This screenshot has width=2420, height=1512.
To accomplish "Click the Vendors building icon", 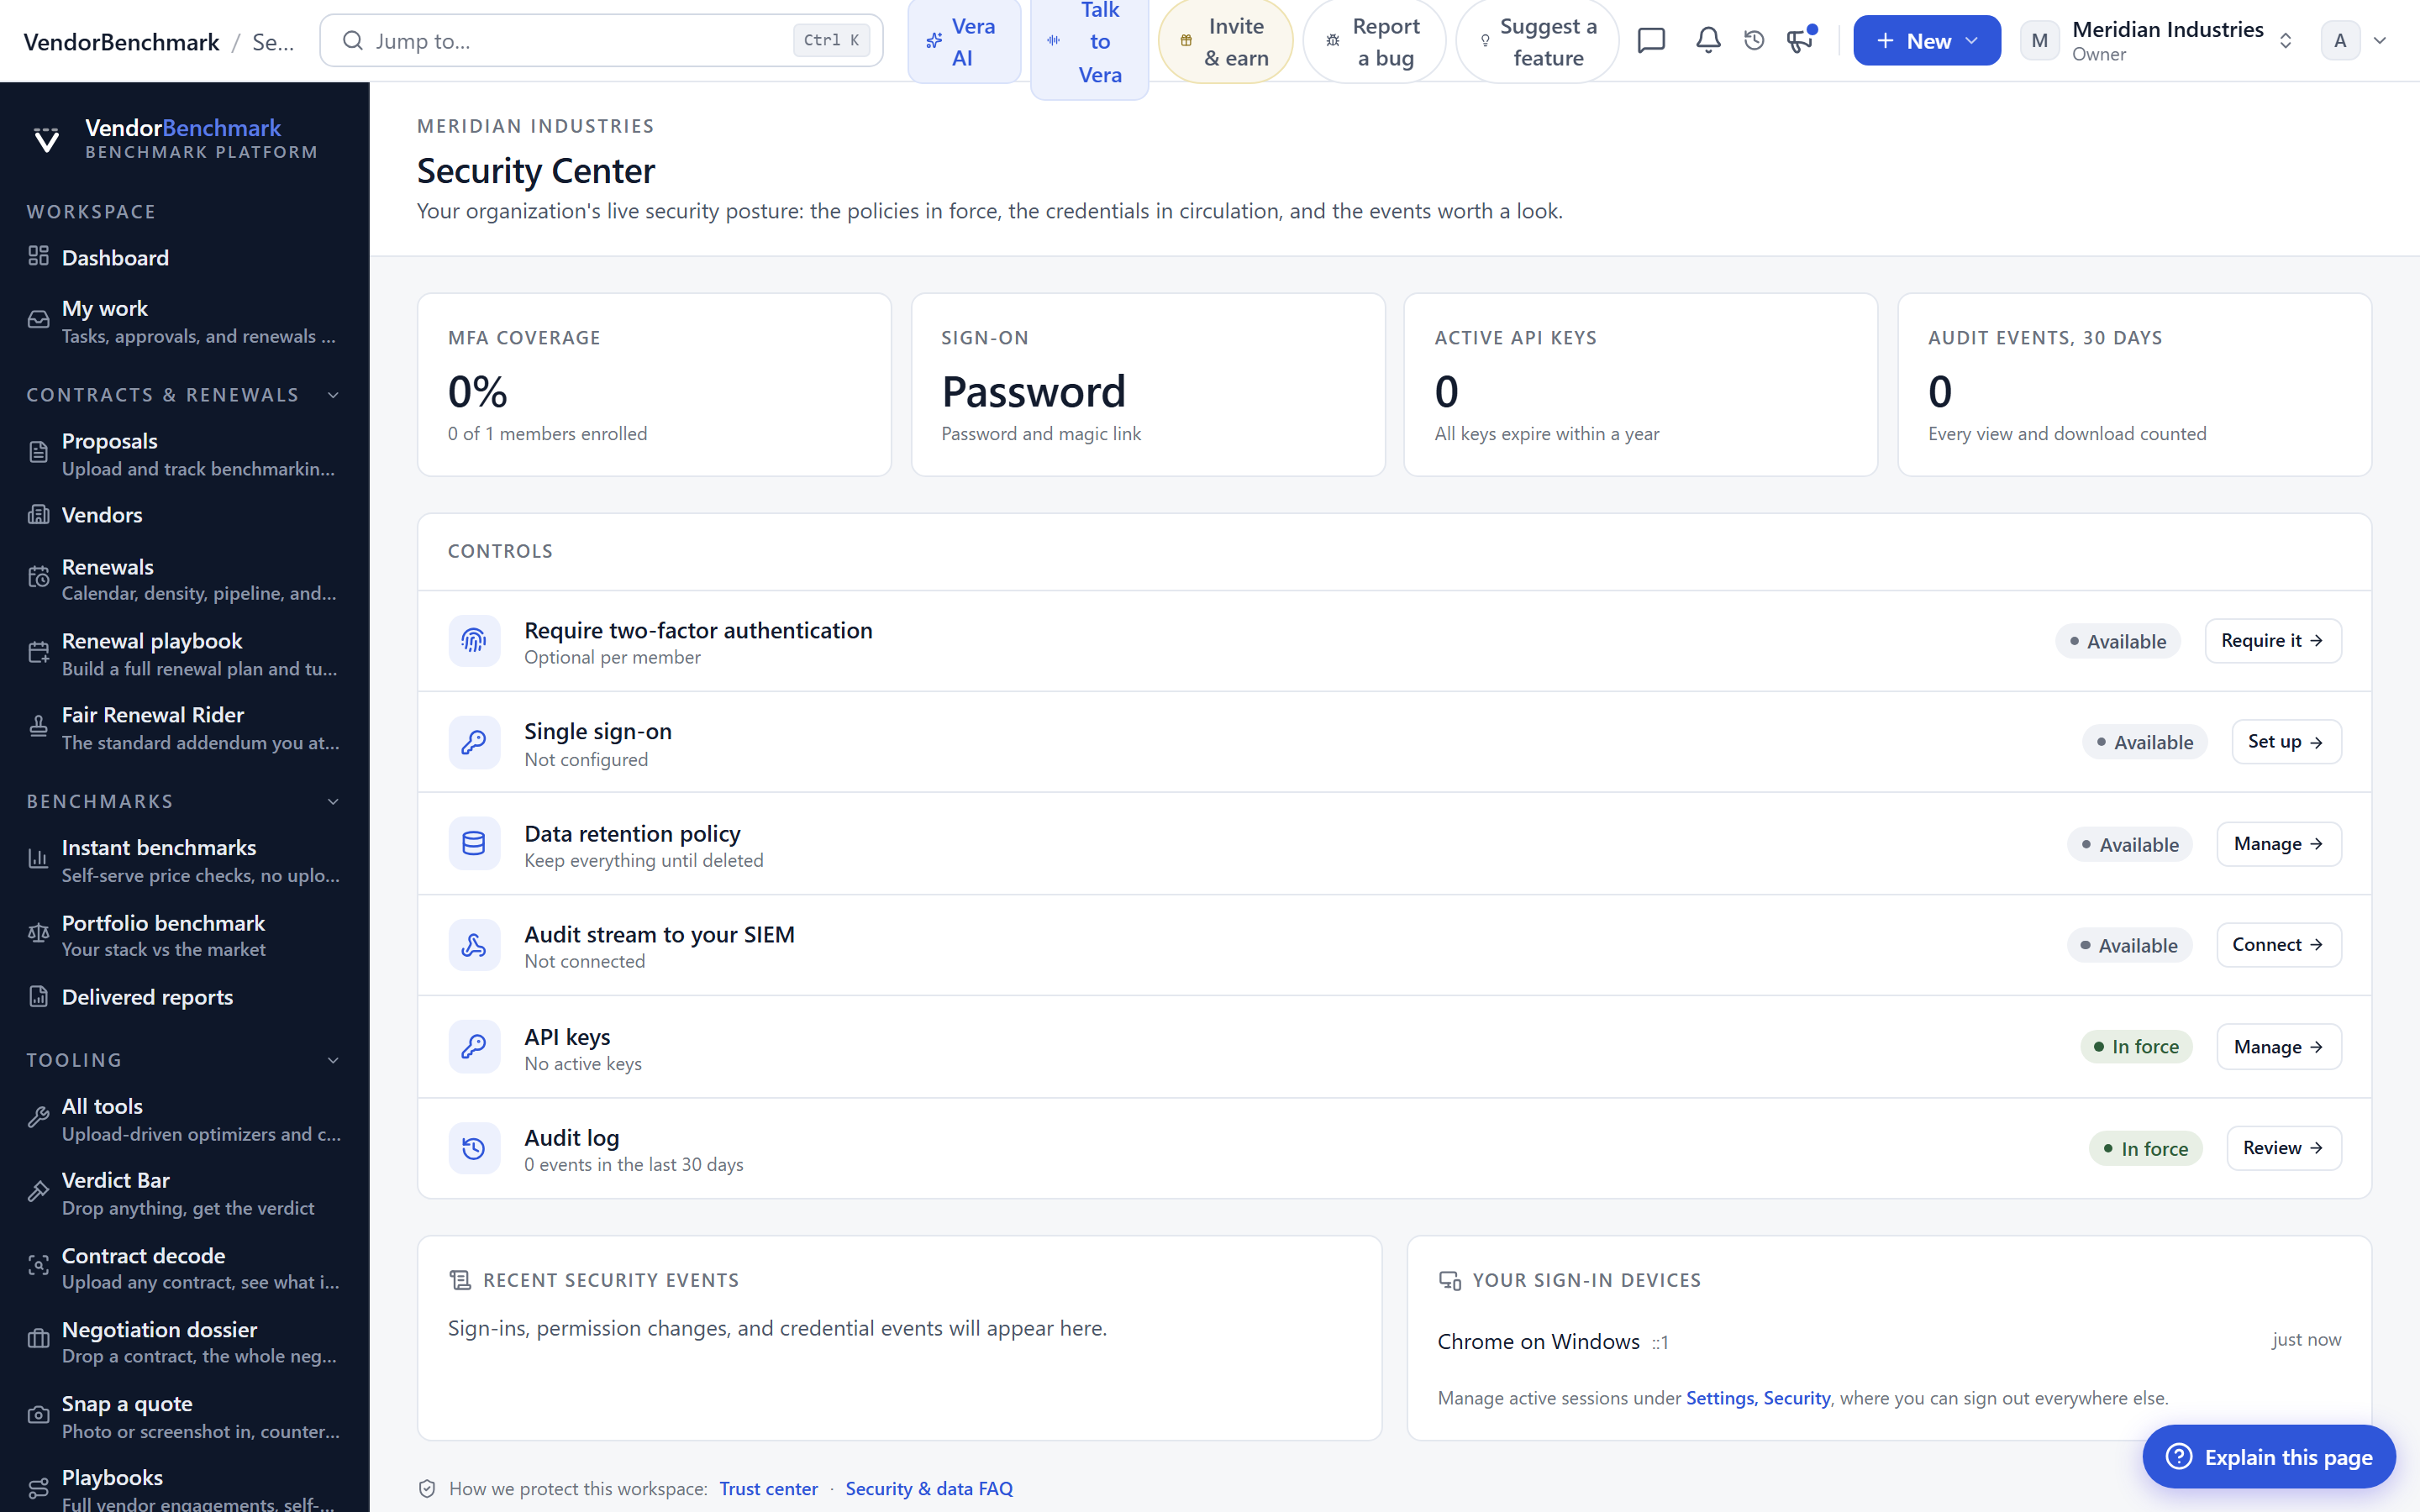I will coord(38,514).
